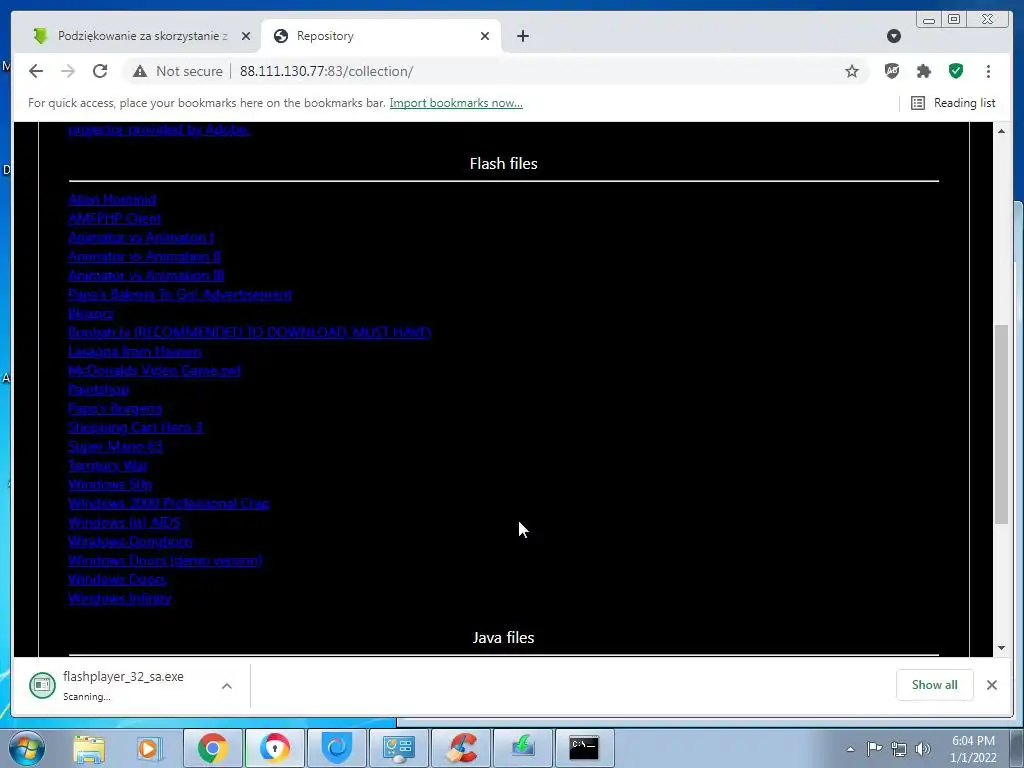This screenshot has width=1024, height=768.
Task: Switch to Google Chrome taskbar icon
Action: [x=212, y=748]
